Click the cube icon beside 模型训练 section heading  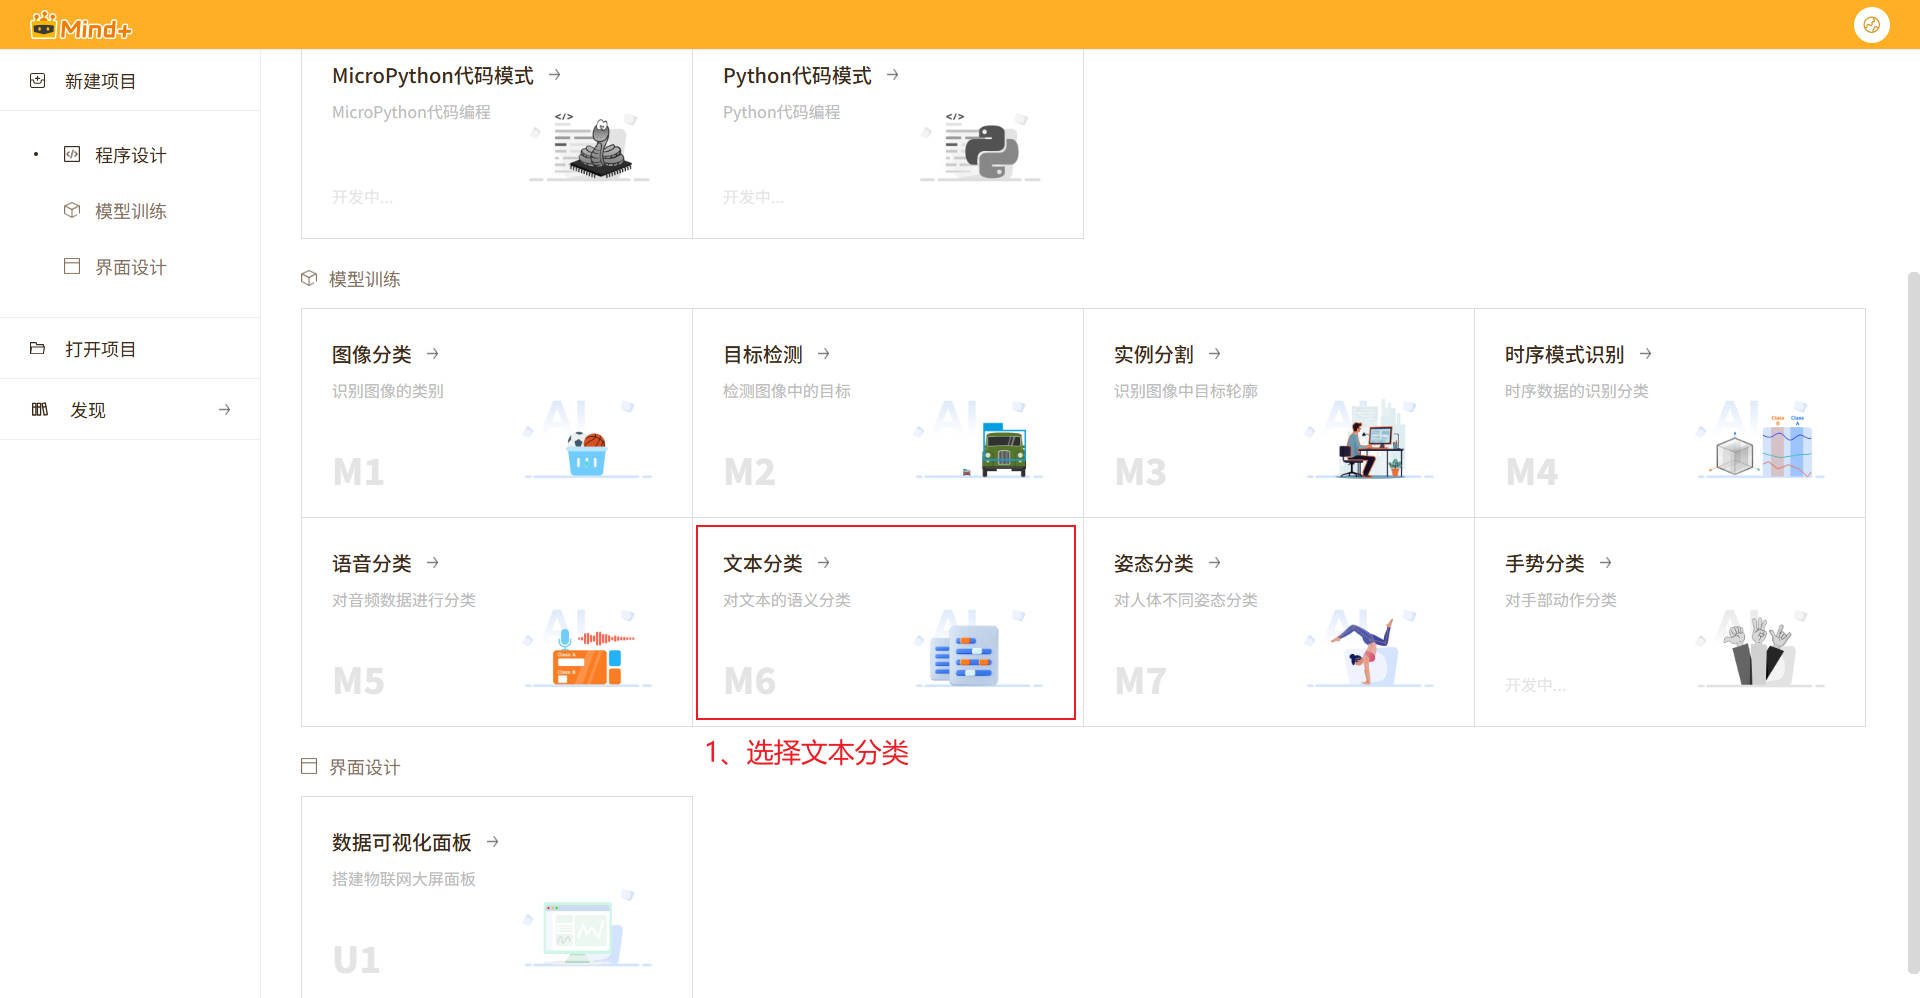pos(309,278)
